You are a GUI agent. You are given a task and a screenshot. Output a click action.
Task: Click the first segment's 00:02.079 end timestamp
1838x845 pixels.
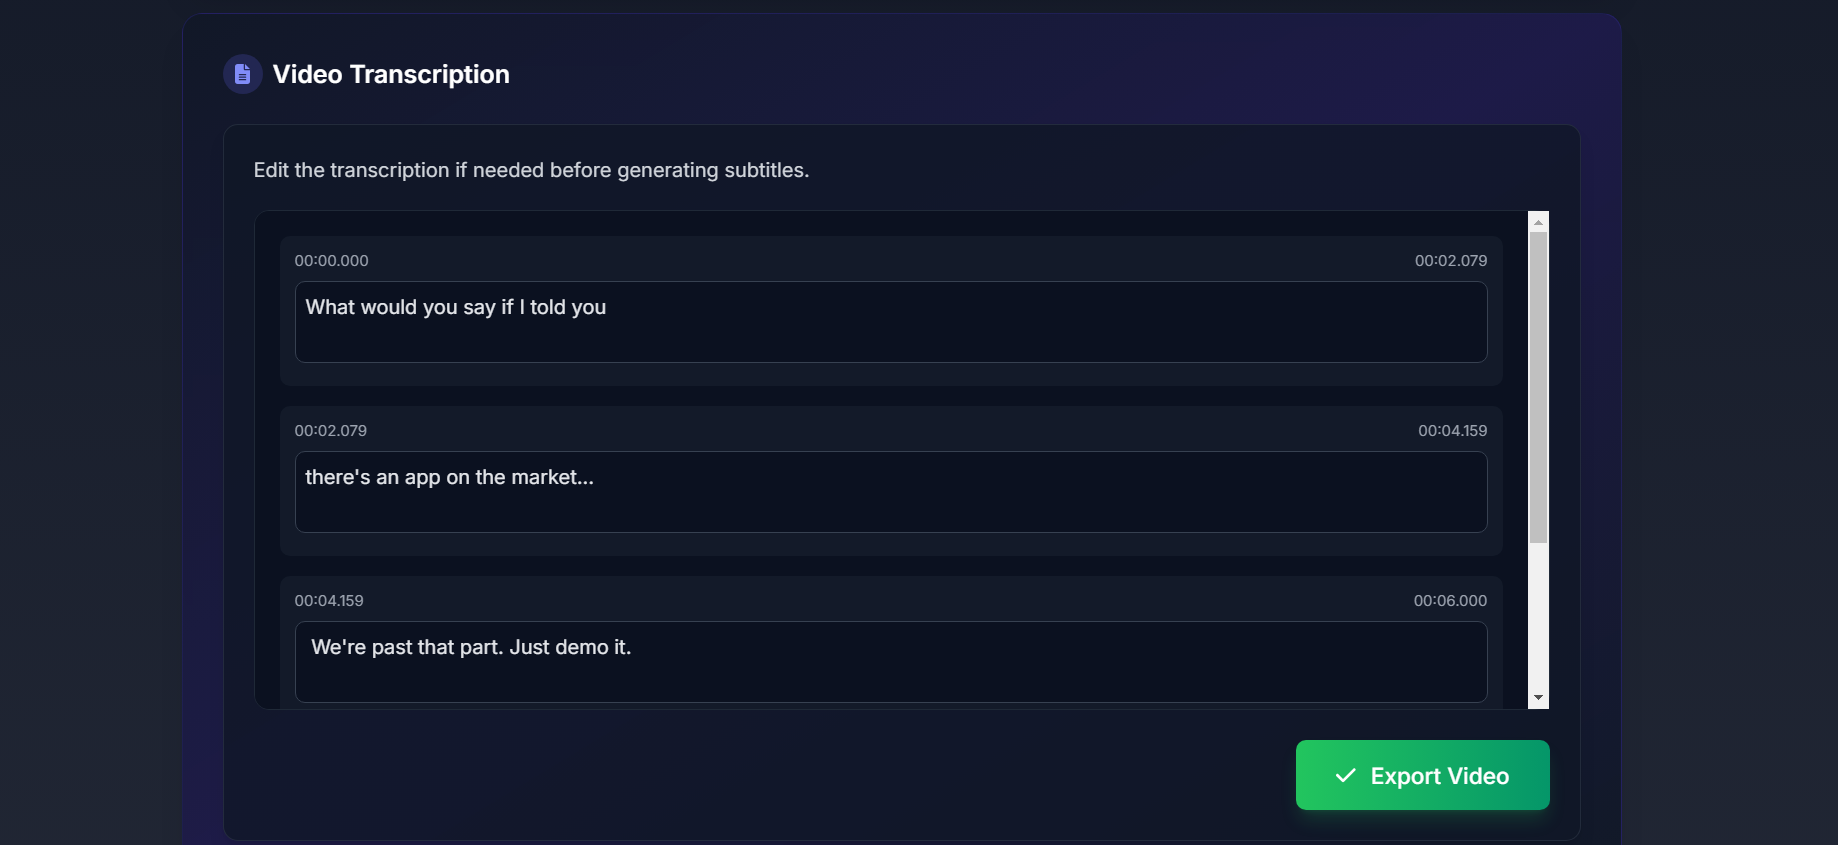coord(1451,261)
